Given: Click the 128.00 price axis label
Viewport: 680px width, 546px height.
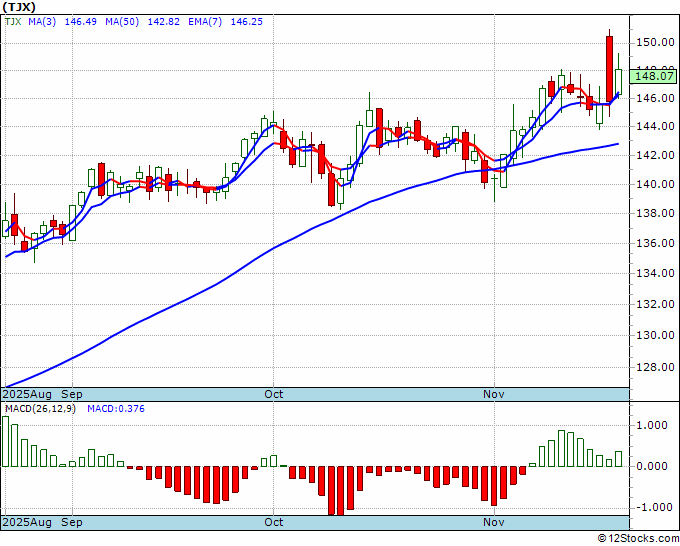Looking at the screenshot, I should click(655, 367).
